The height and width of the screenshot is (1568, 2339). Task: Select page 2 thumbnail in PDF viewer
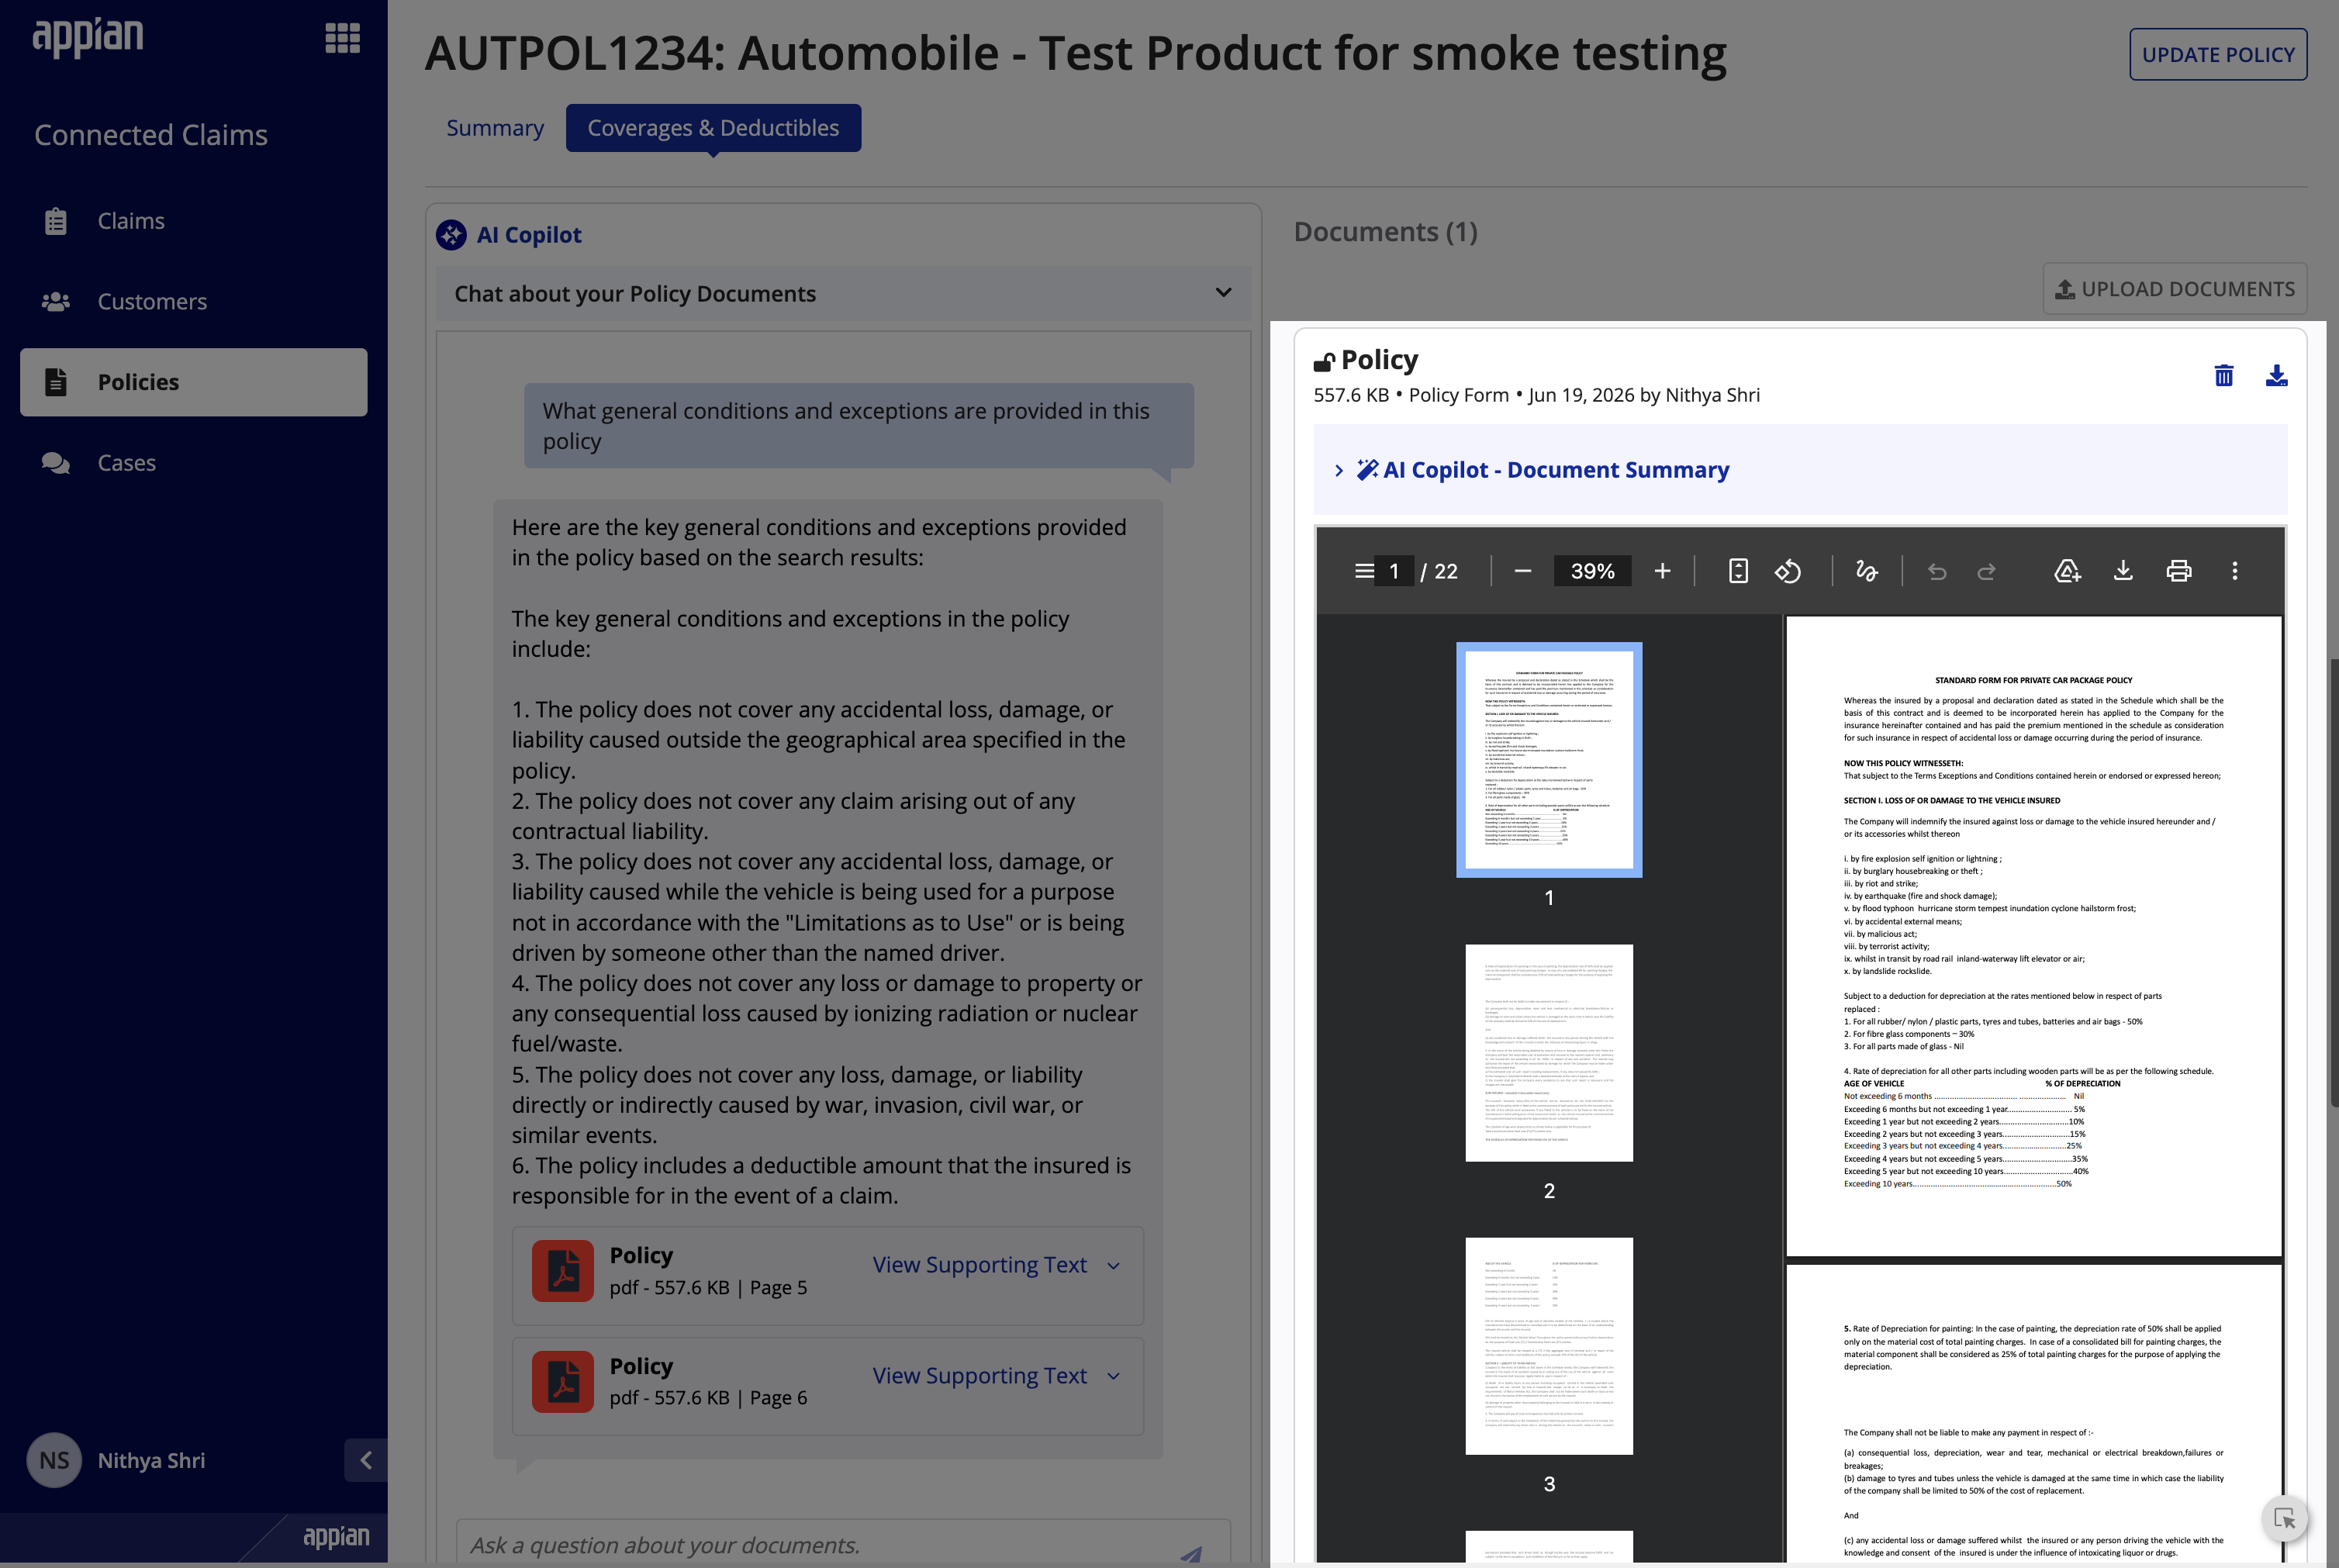click(1549, 1052)
